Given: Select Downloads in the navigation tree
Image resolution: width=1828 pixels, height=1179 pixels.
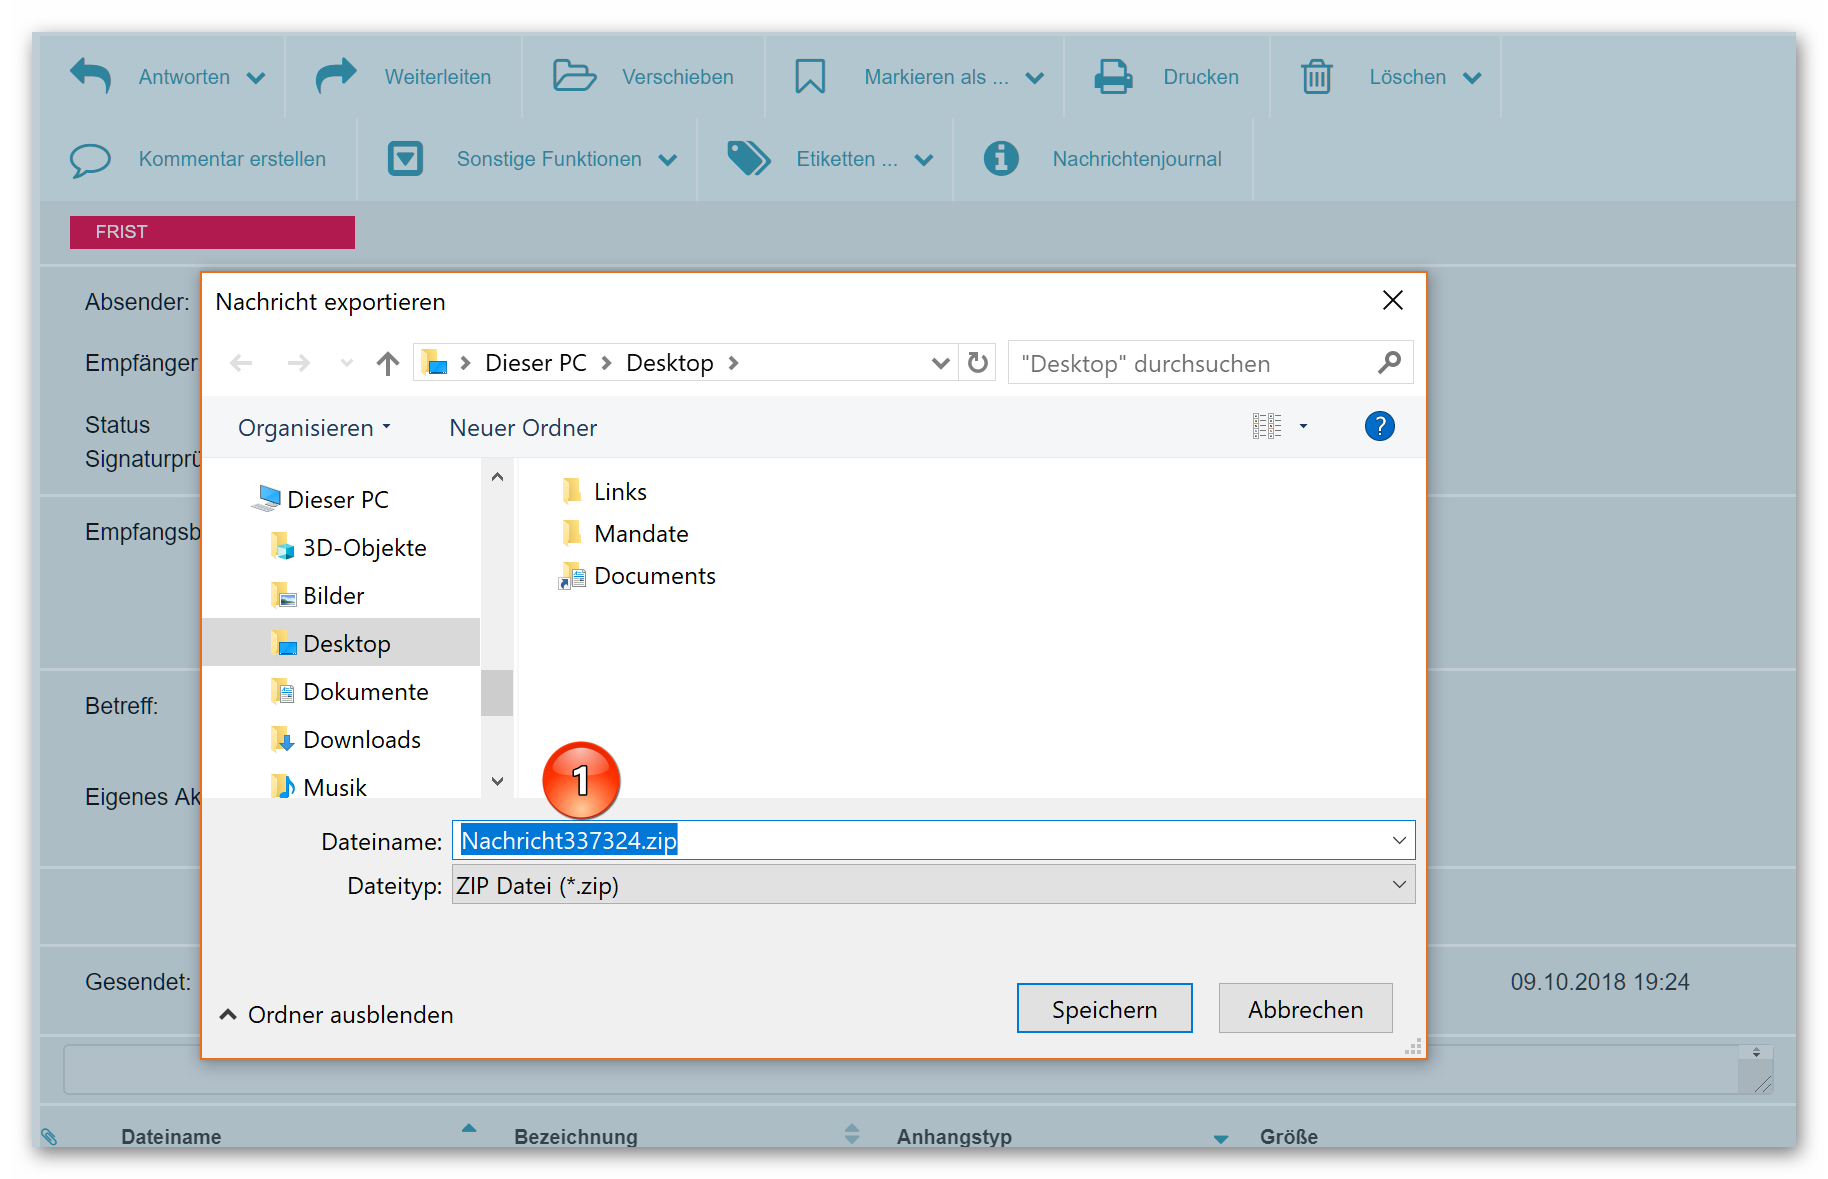Looking at the screenshot, I should click(x=361, y=740).
